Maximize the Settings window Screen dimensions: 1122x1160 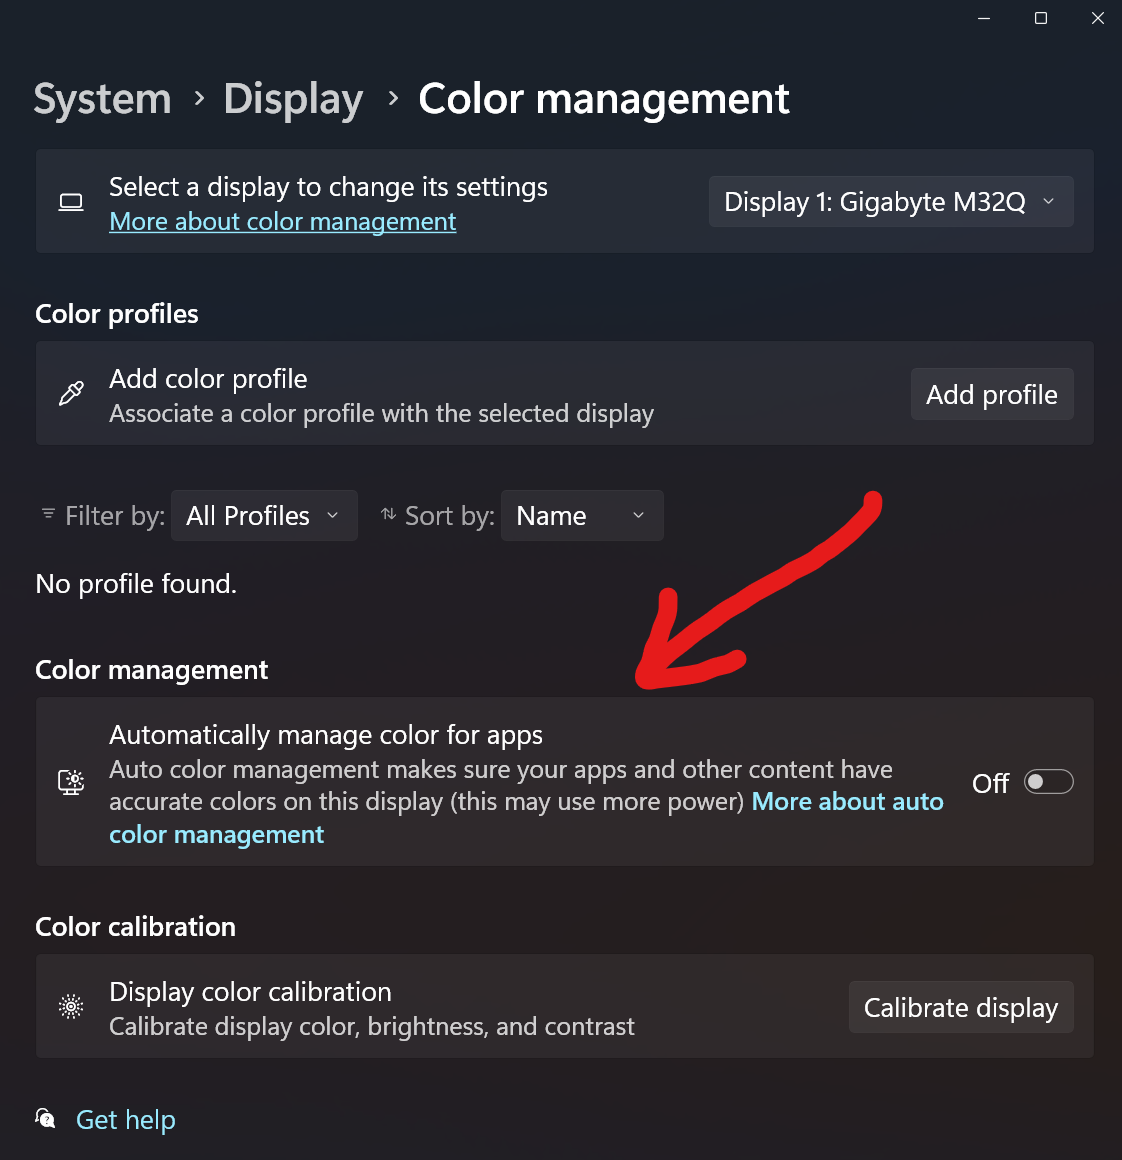click(1041, 18)
